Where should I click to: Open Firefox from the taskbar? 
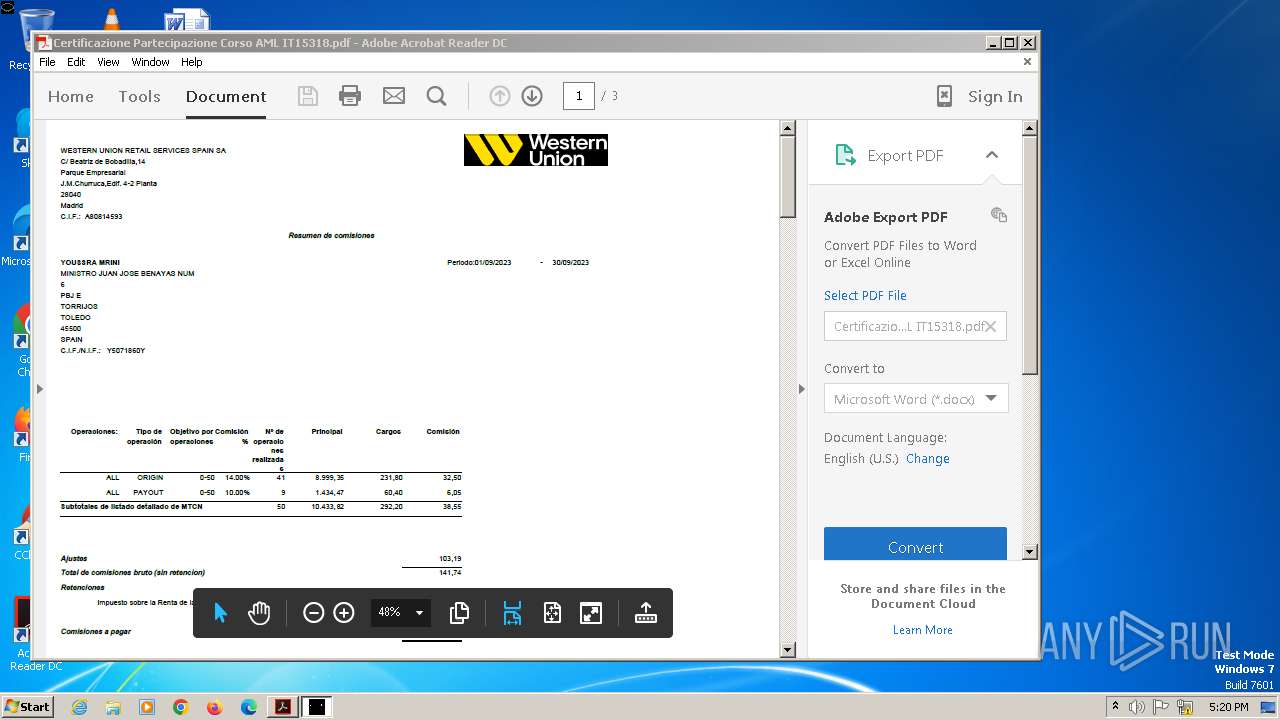[x=214, y=707]
